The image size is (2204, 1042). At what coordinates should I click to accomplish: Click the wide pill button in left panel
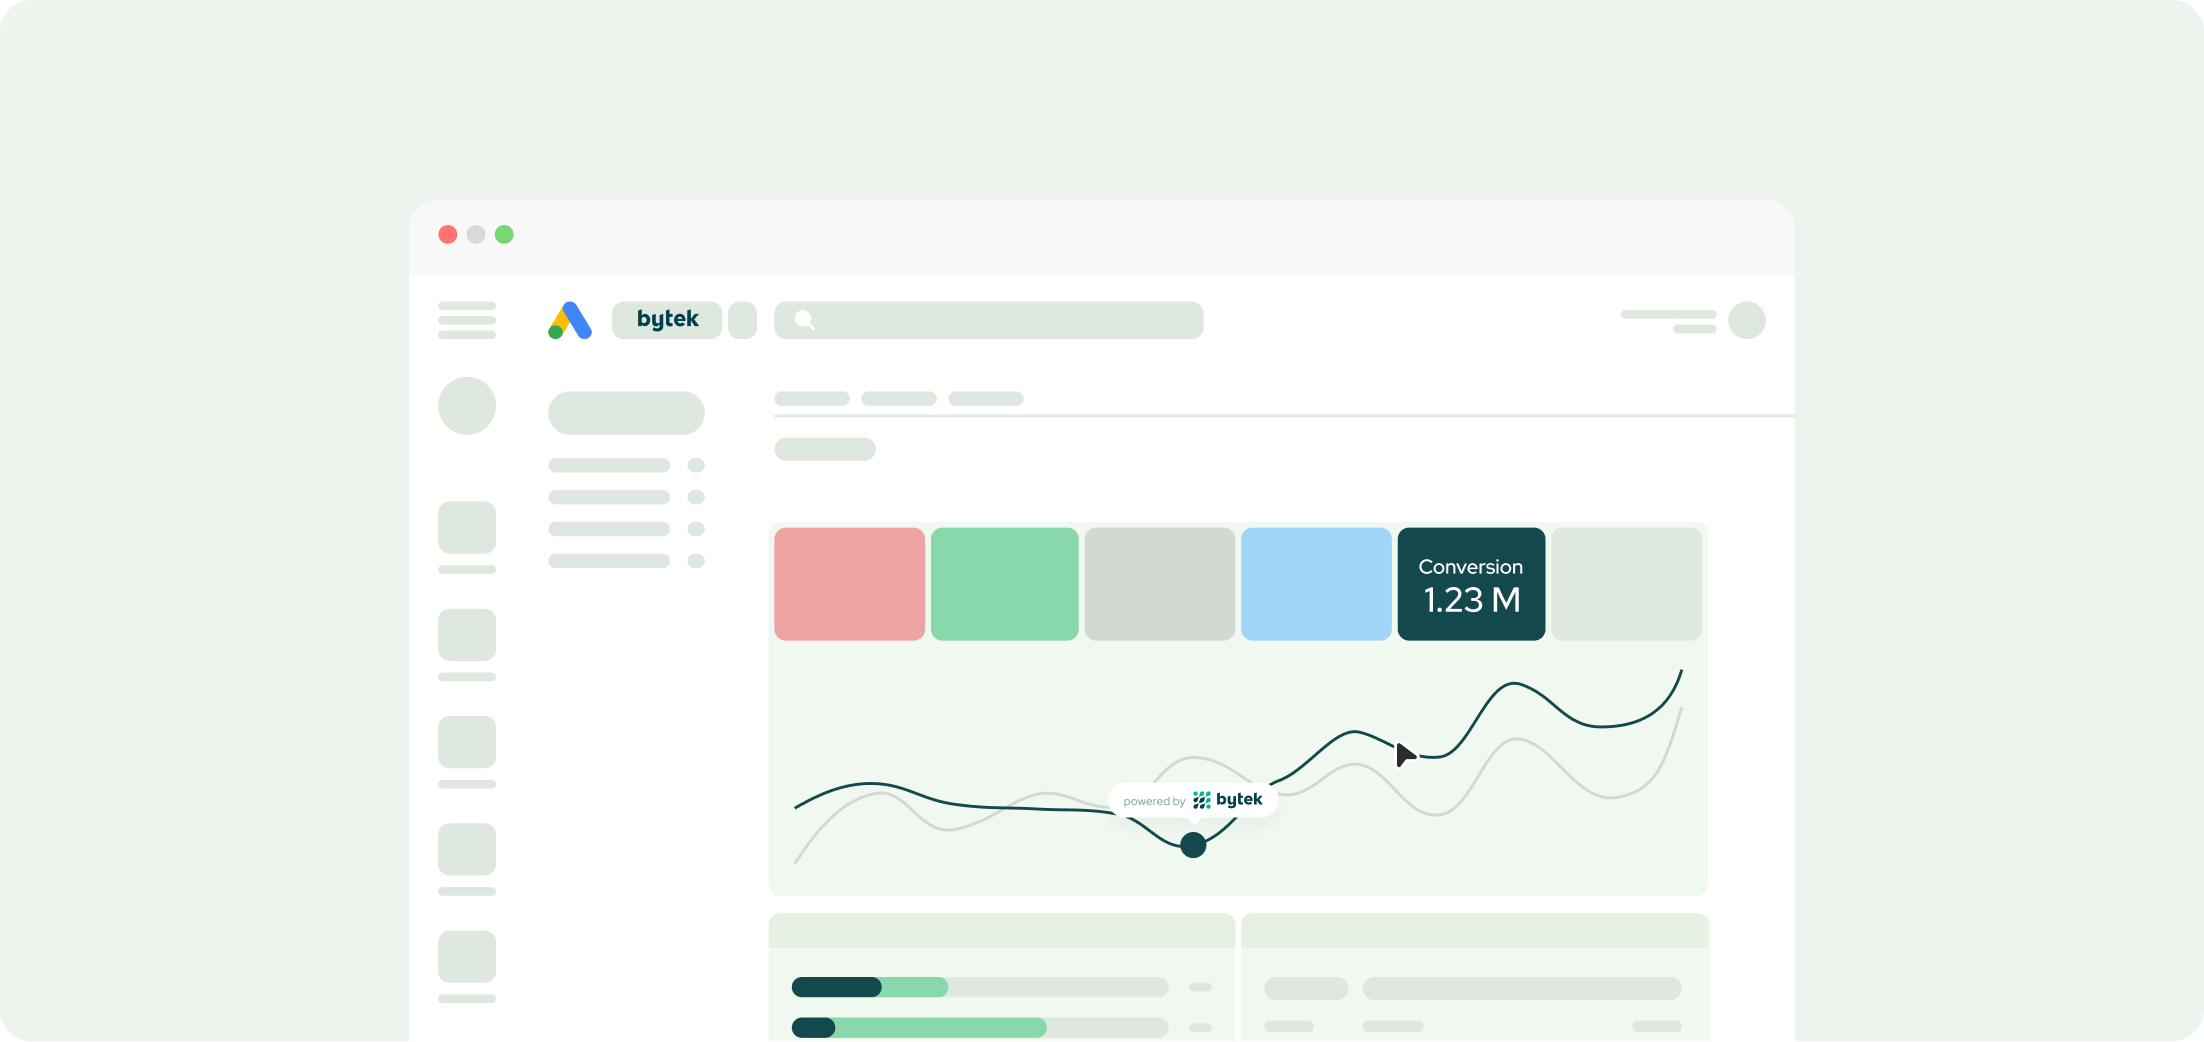[626, 413]
